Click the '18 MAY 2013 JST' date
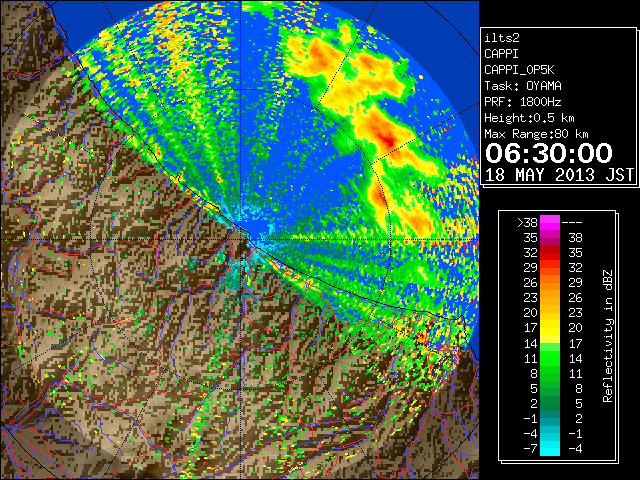The image size is (640, 480). click(x=559, y=175)
